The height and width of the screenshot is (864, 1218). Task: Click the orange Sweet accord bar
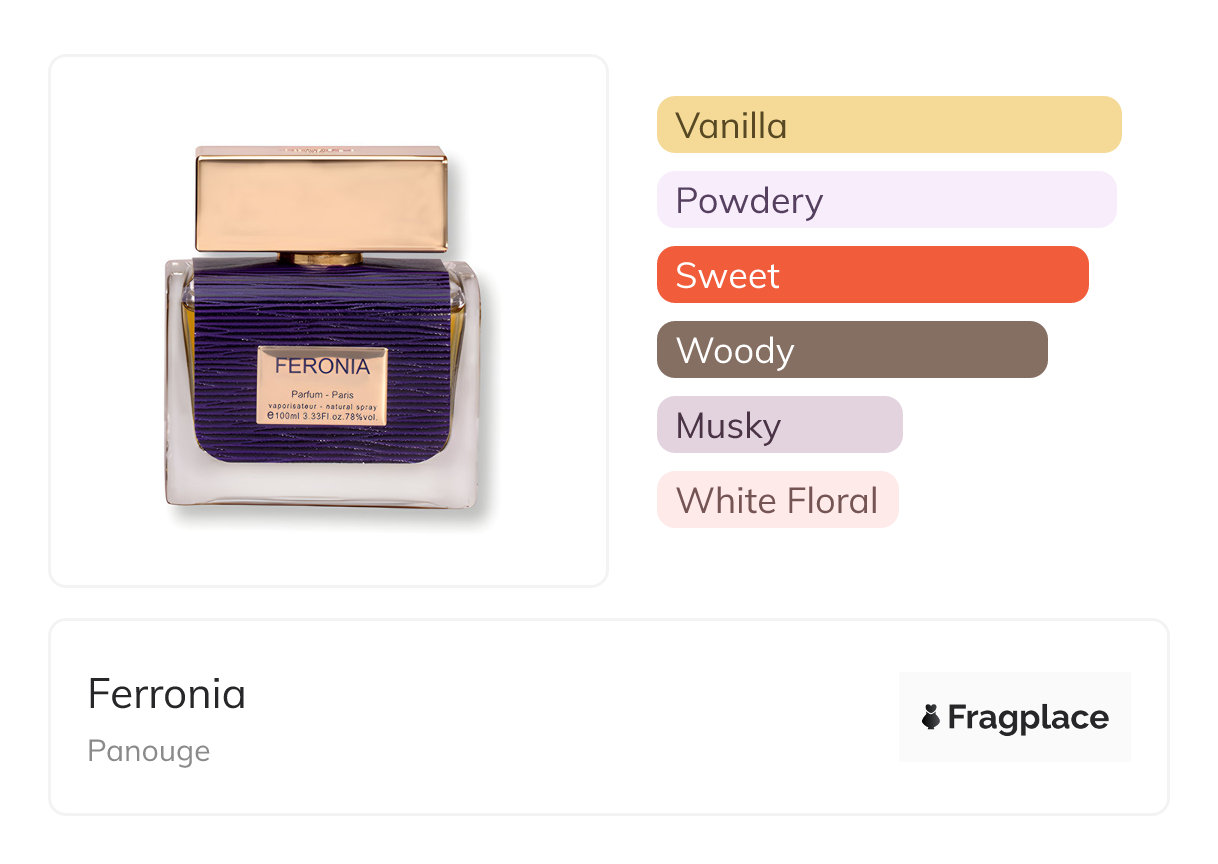tap(872, 275)
